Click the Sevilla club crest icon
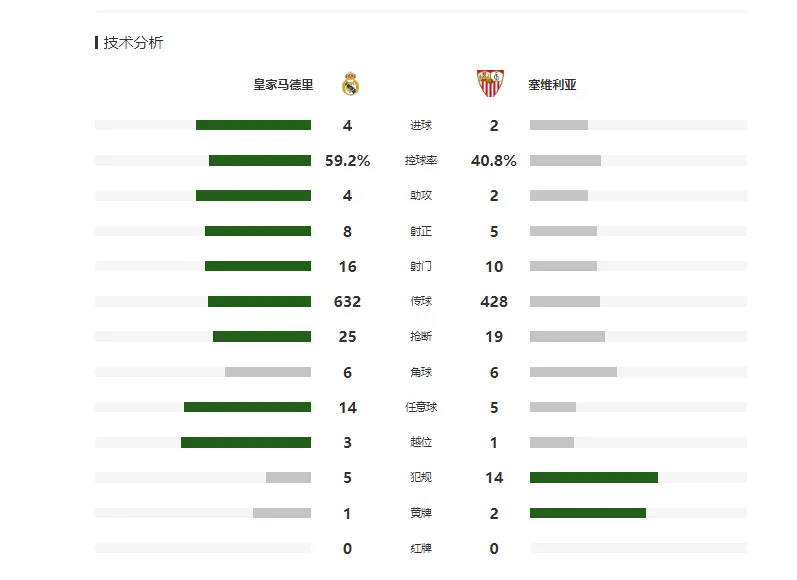797x580 pixels. click(490, 83)
